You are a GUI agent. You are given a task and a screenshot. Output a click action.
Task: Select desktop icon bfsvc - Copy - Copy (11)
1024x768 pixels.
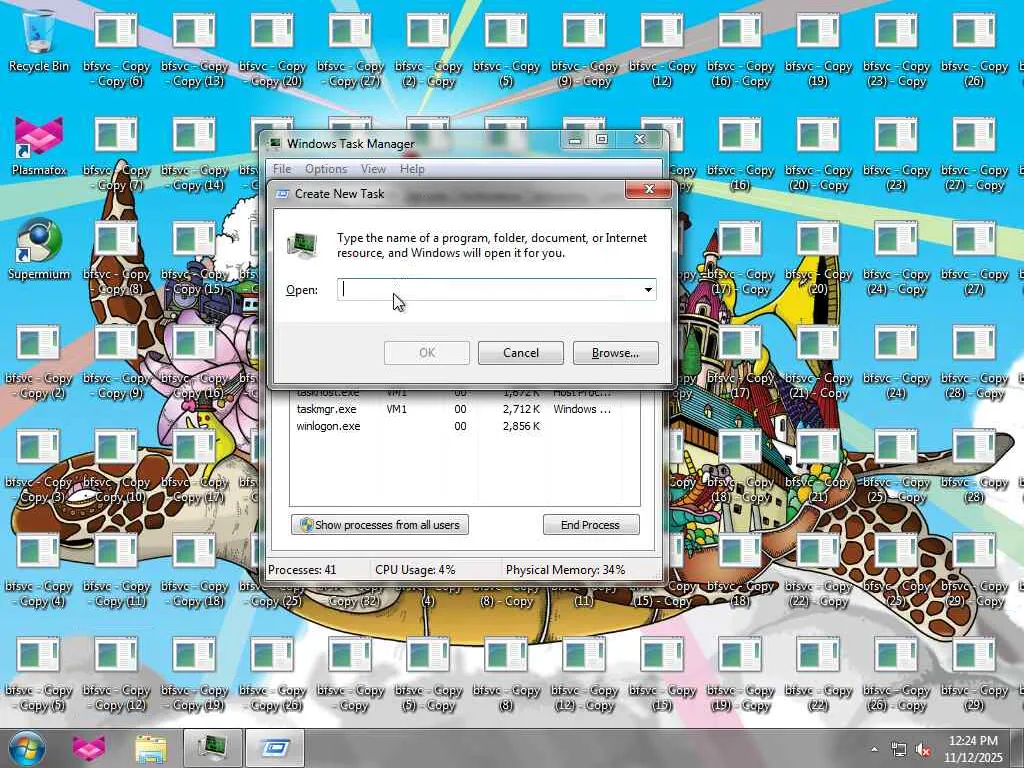point(116,570)
